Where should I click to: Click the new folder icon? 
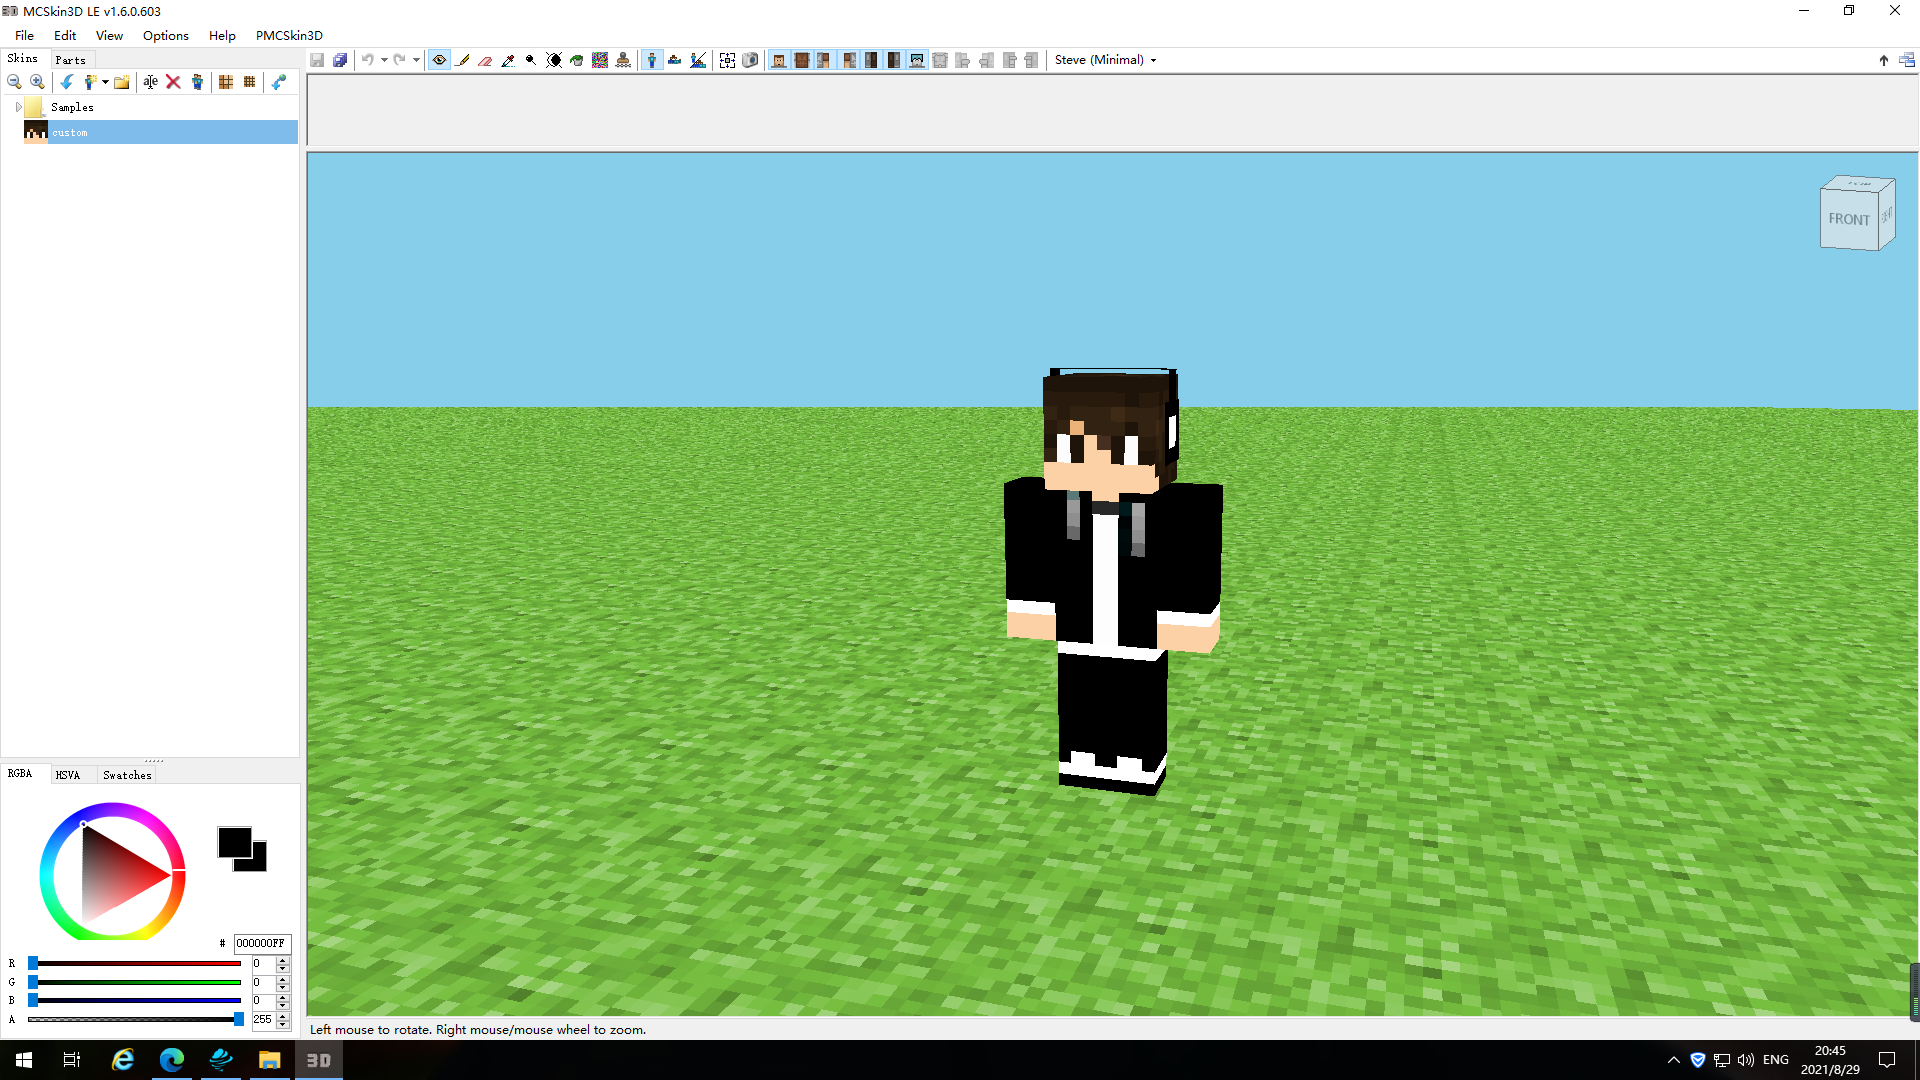[122, 82]
